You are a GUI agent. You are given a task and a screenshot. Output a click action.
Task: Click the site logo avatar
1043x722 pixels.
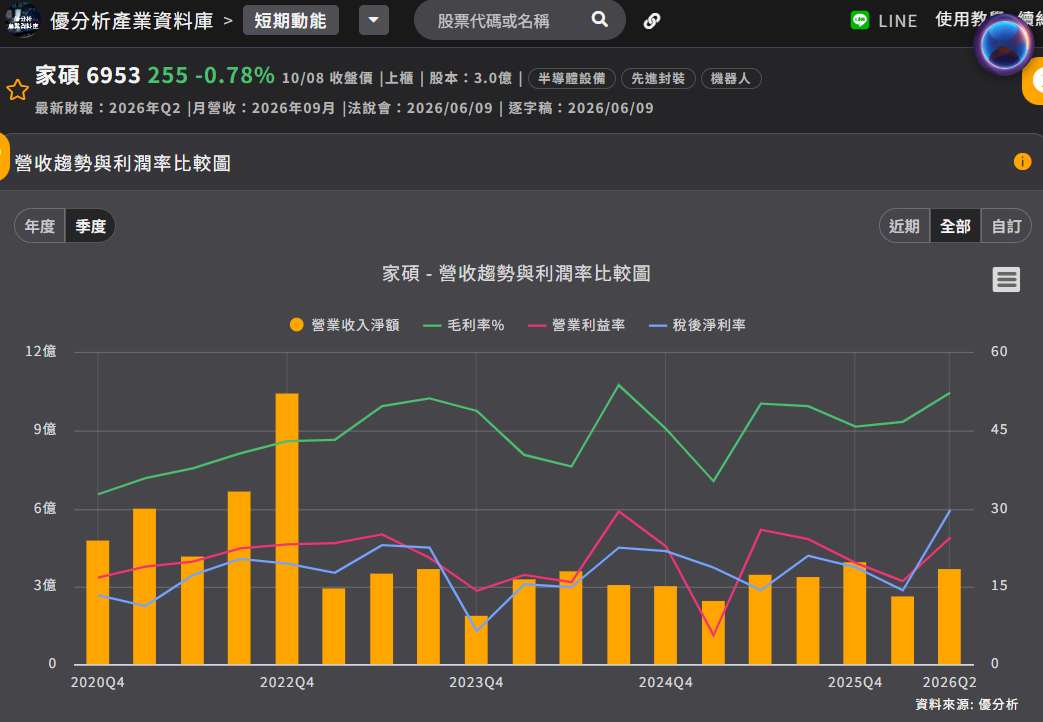coord(22,20)
